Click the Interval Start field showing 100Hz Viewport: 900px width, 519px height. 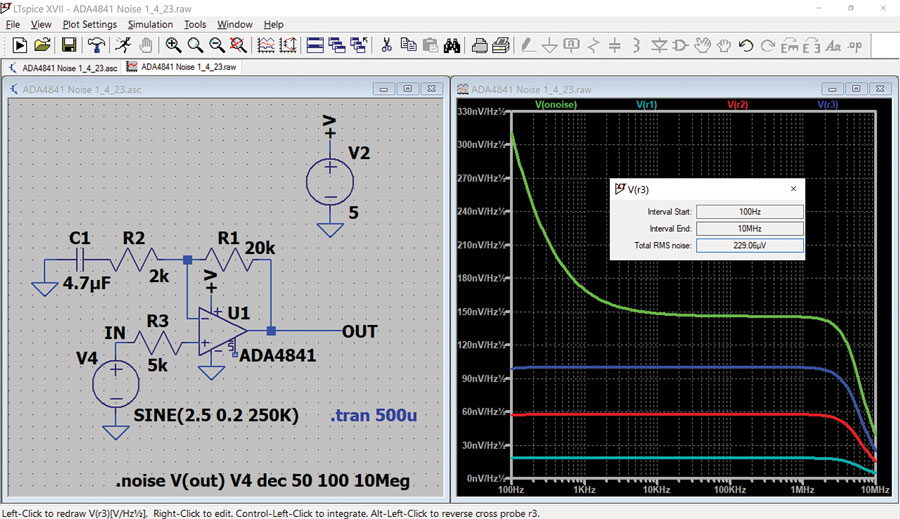point(750,211)
